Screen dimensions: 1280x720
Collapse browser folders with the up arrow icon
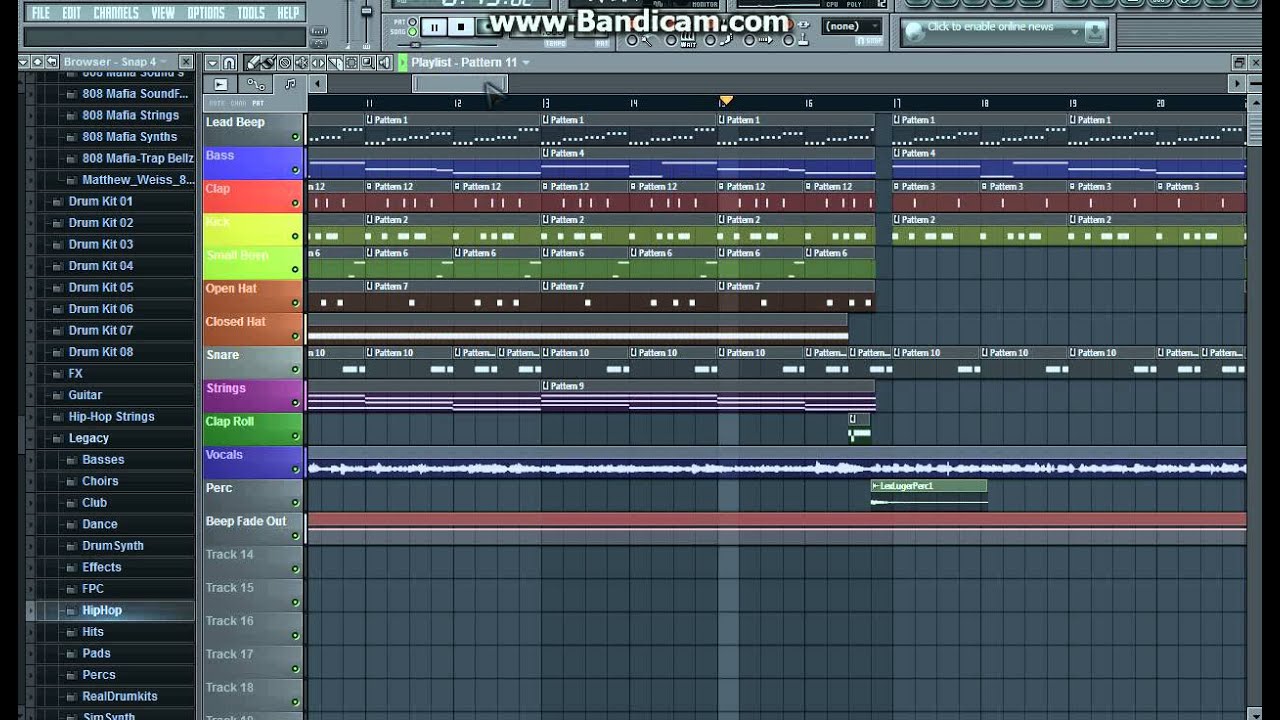(37, 62)
